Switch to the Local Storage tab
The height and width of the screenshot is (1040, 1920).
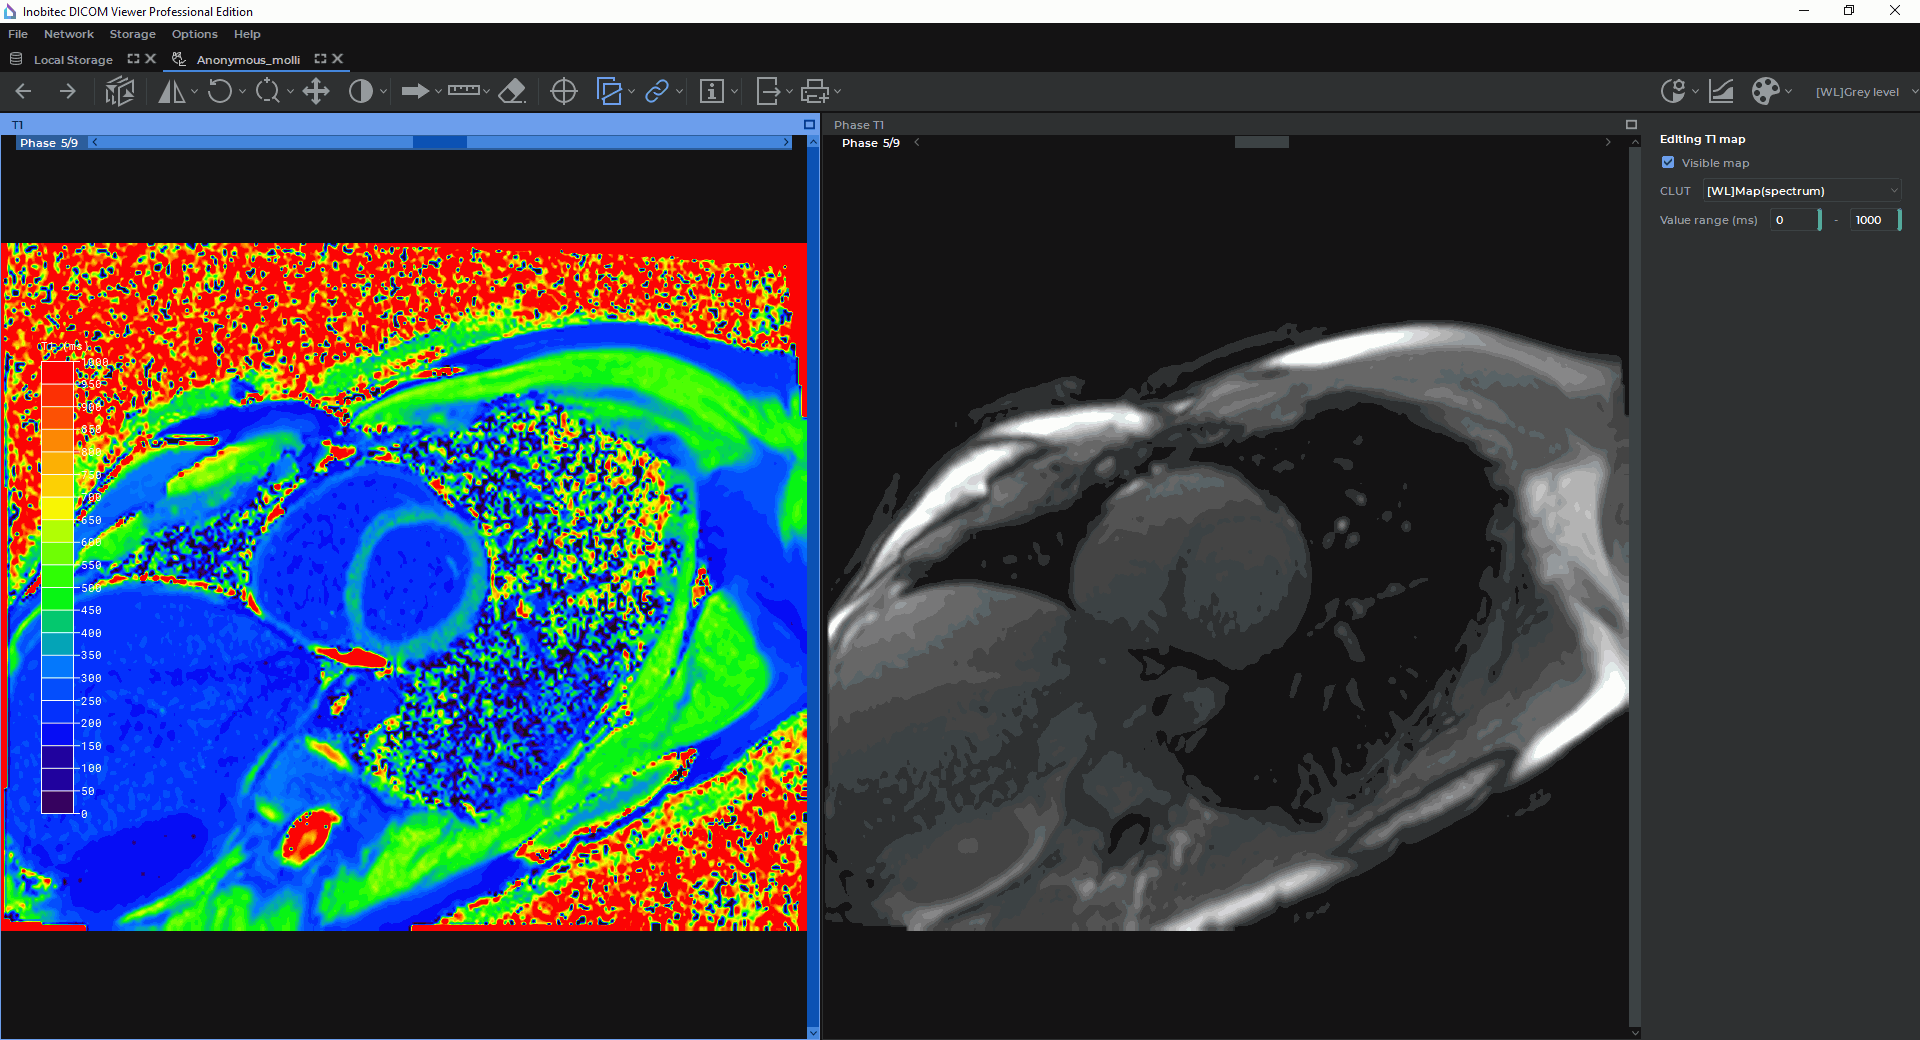point(72,60)
